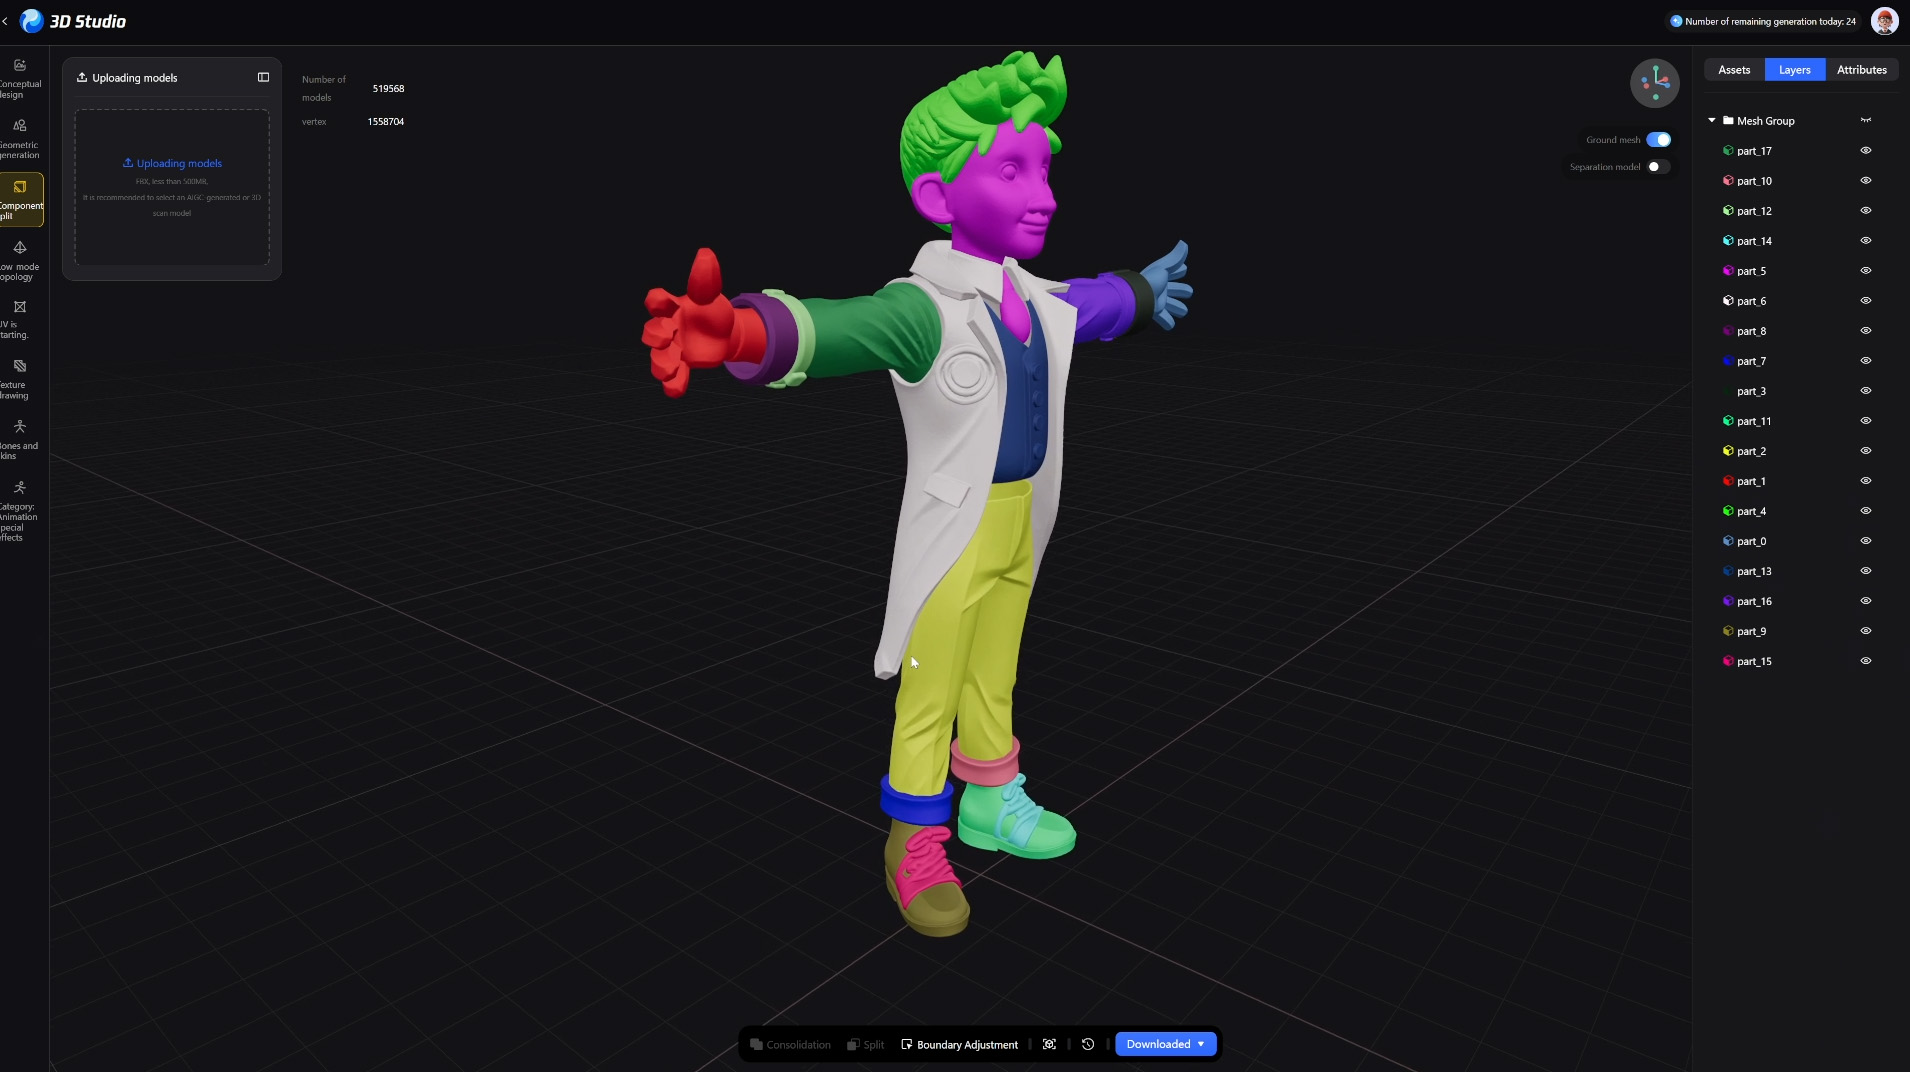Viewport: 1910px width, 1072px height.
Task: Open the Texture drawing tool
Action: pyautogui.click(x=20, y=378)
